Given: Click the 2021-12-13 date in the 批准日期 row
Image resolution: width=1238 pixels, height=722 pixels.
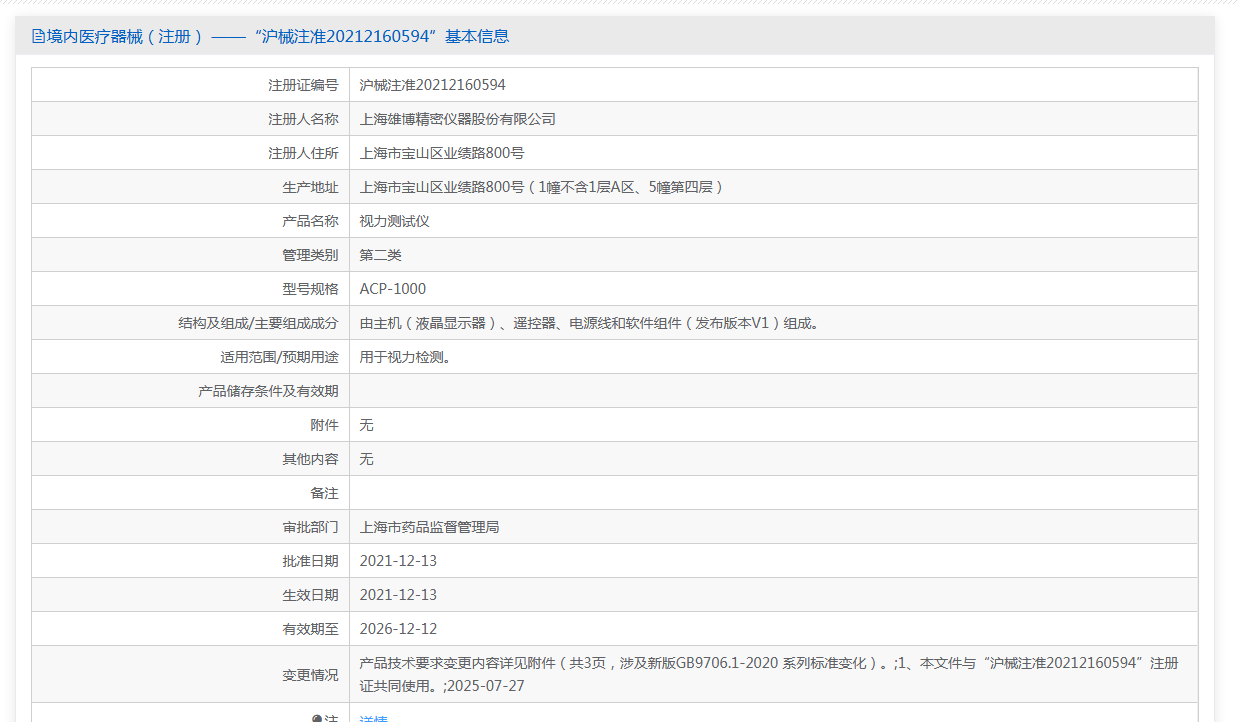Looking at the screenshot, I should [x=398, y=561].
